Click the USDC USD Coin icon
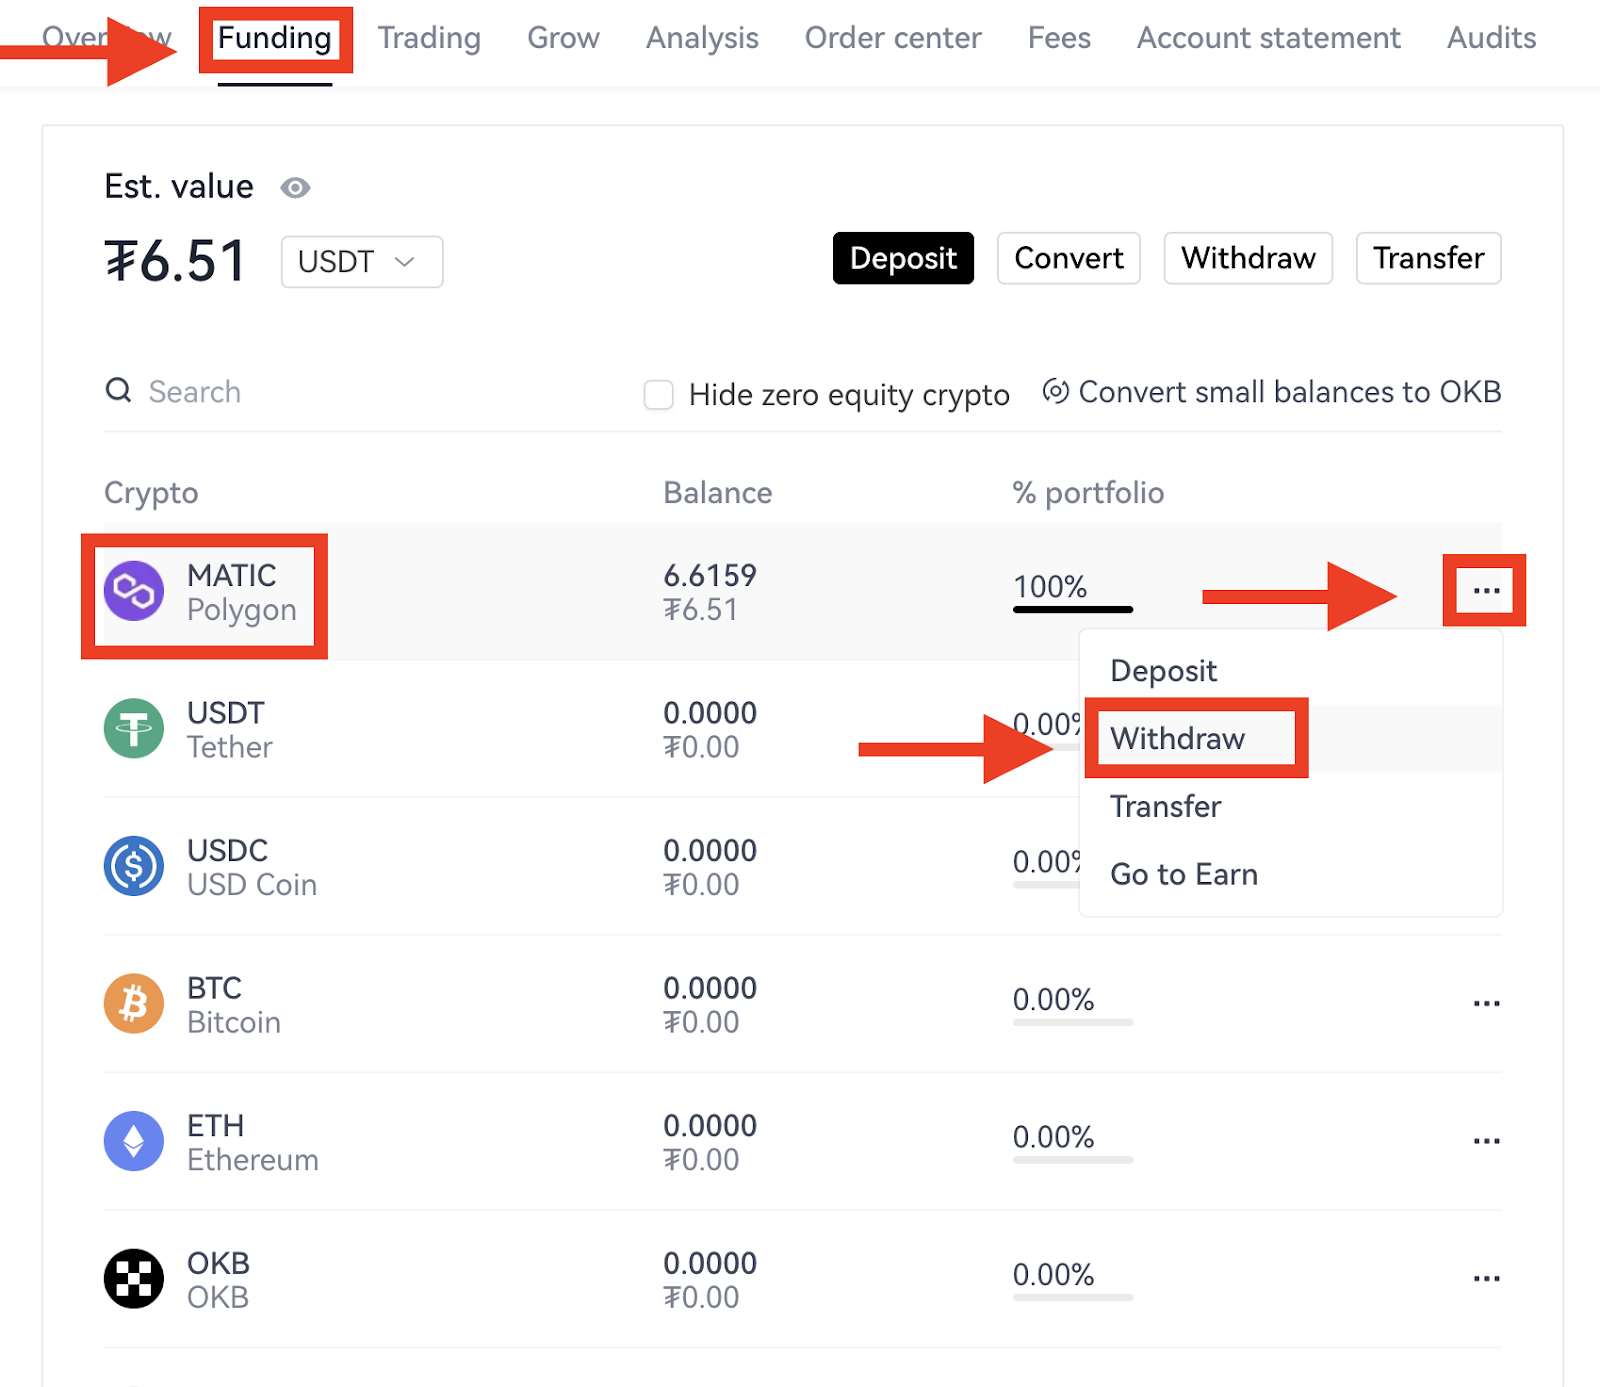 point(134,866)
